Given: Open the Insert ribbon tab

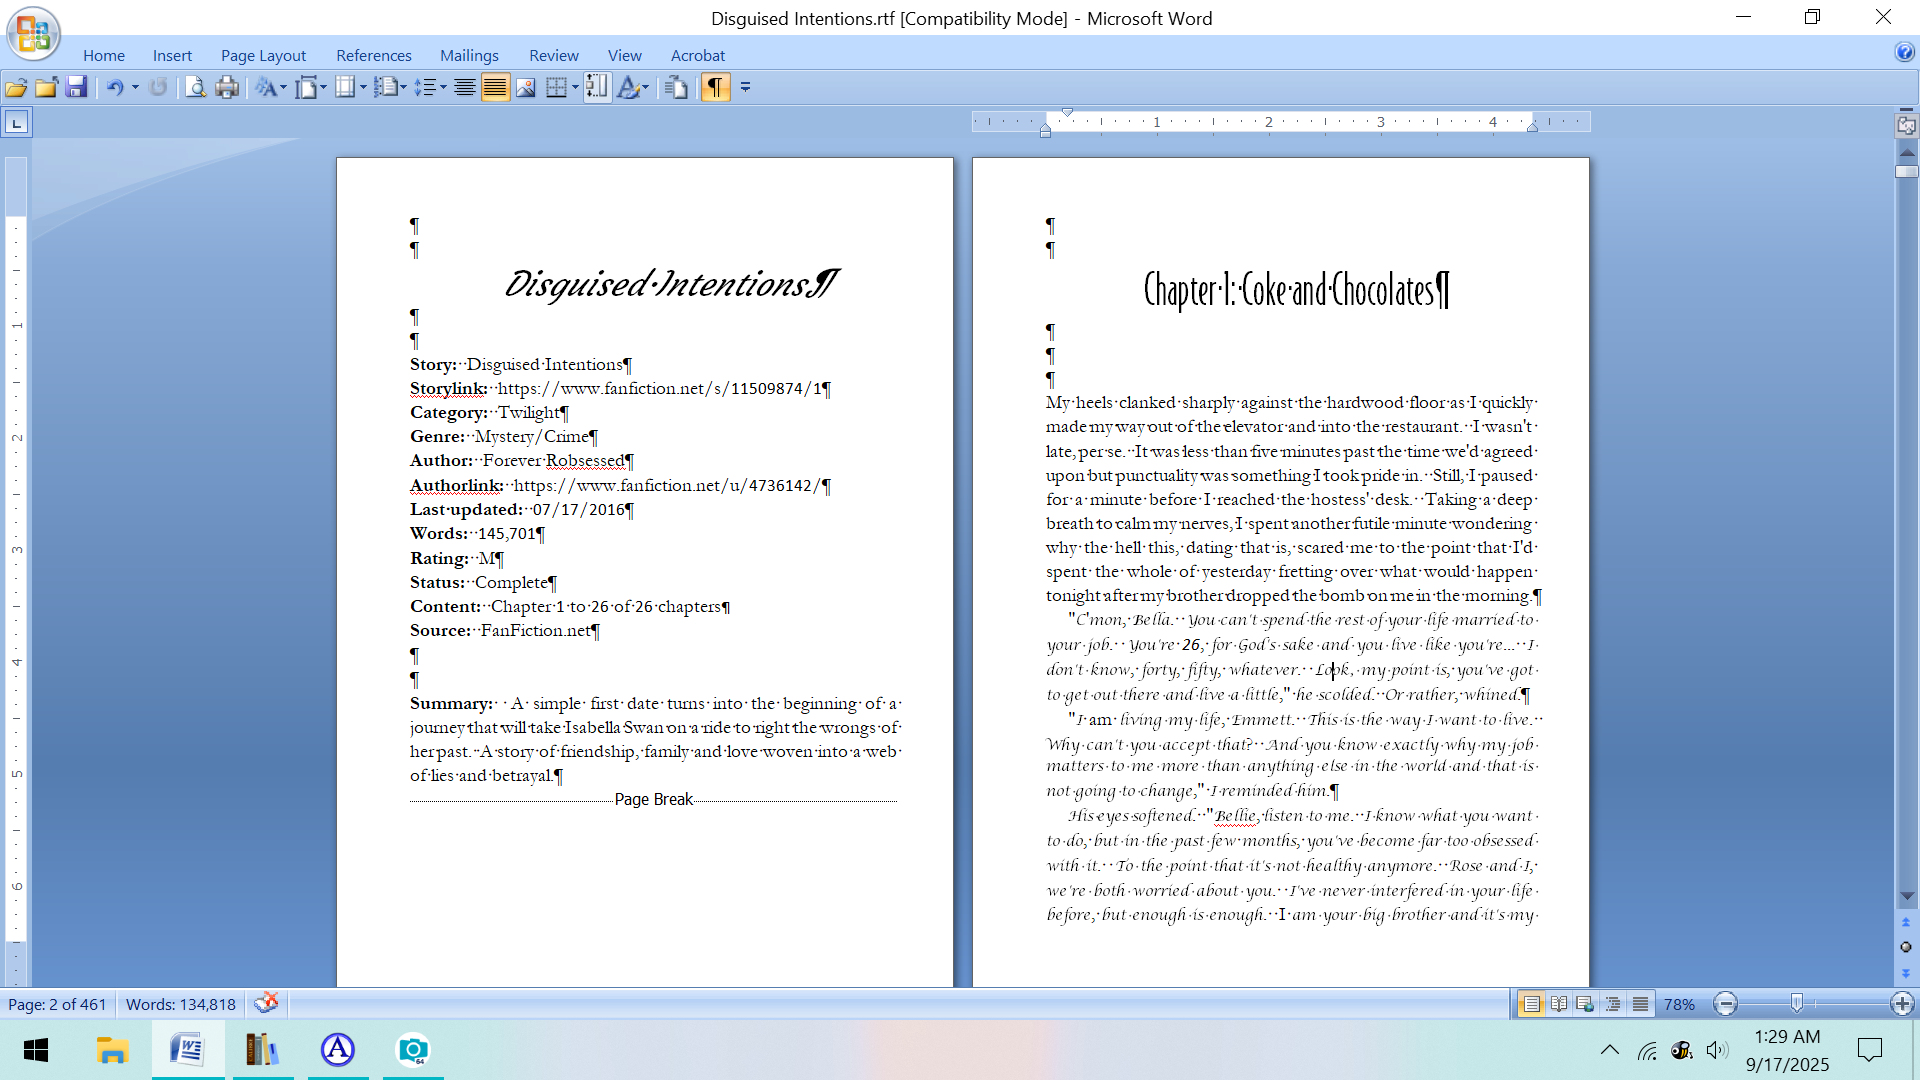Looking at the screenshot, I should [172, 55].
